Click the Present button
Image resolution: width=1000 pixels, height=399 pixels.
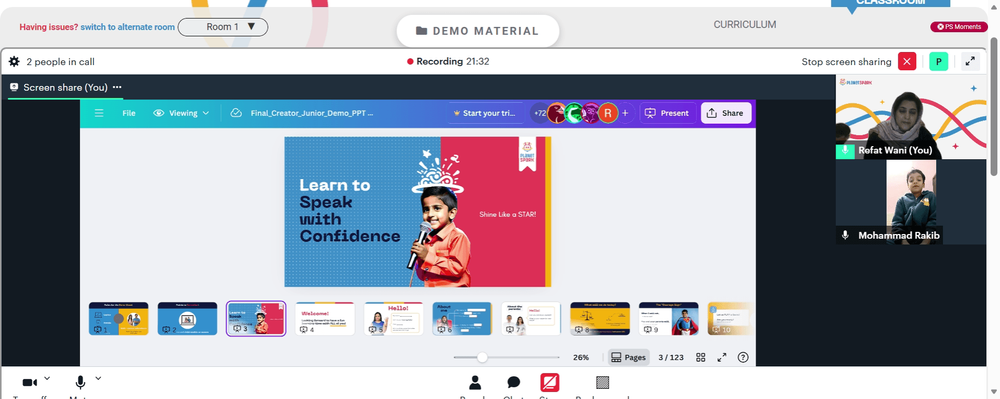(667, 113)
